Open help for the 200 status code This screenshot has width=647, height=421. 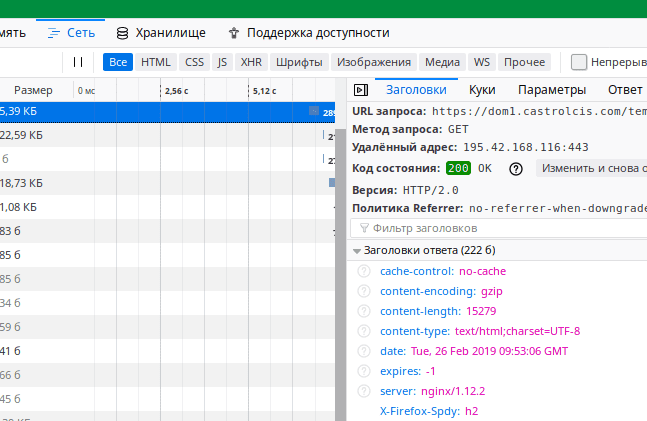coord(516,168)
